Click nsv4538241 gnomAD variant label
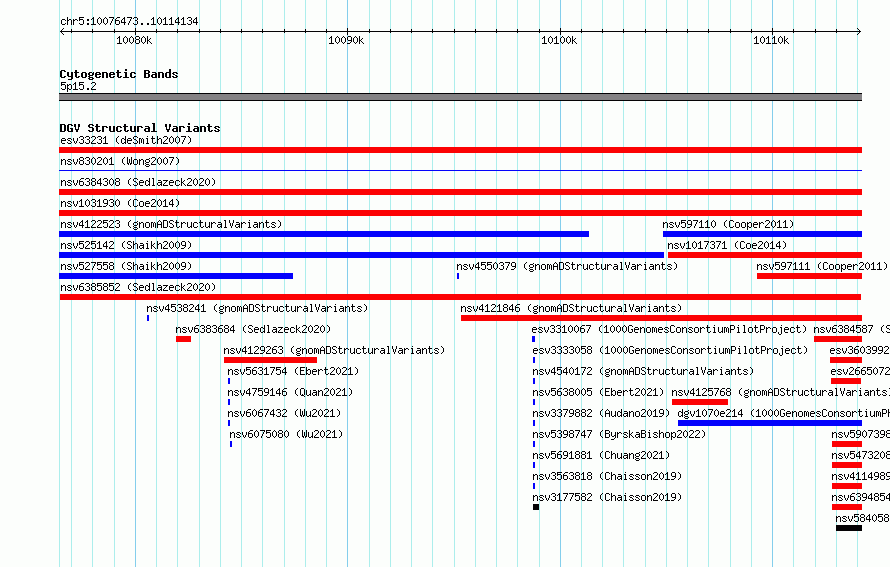Viewport: 890px width, 567px height. point(257,308)
